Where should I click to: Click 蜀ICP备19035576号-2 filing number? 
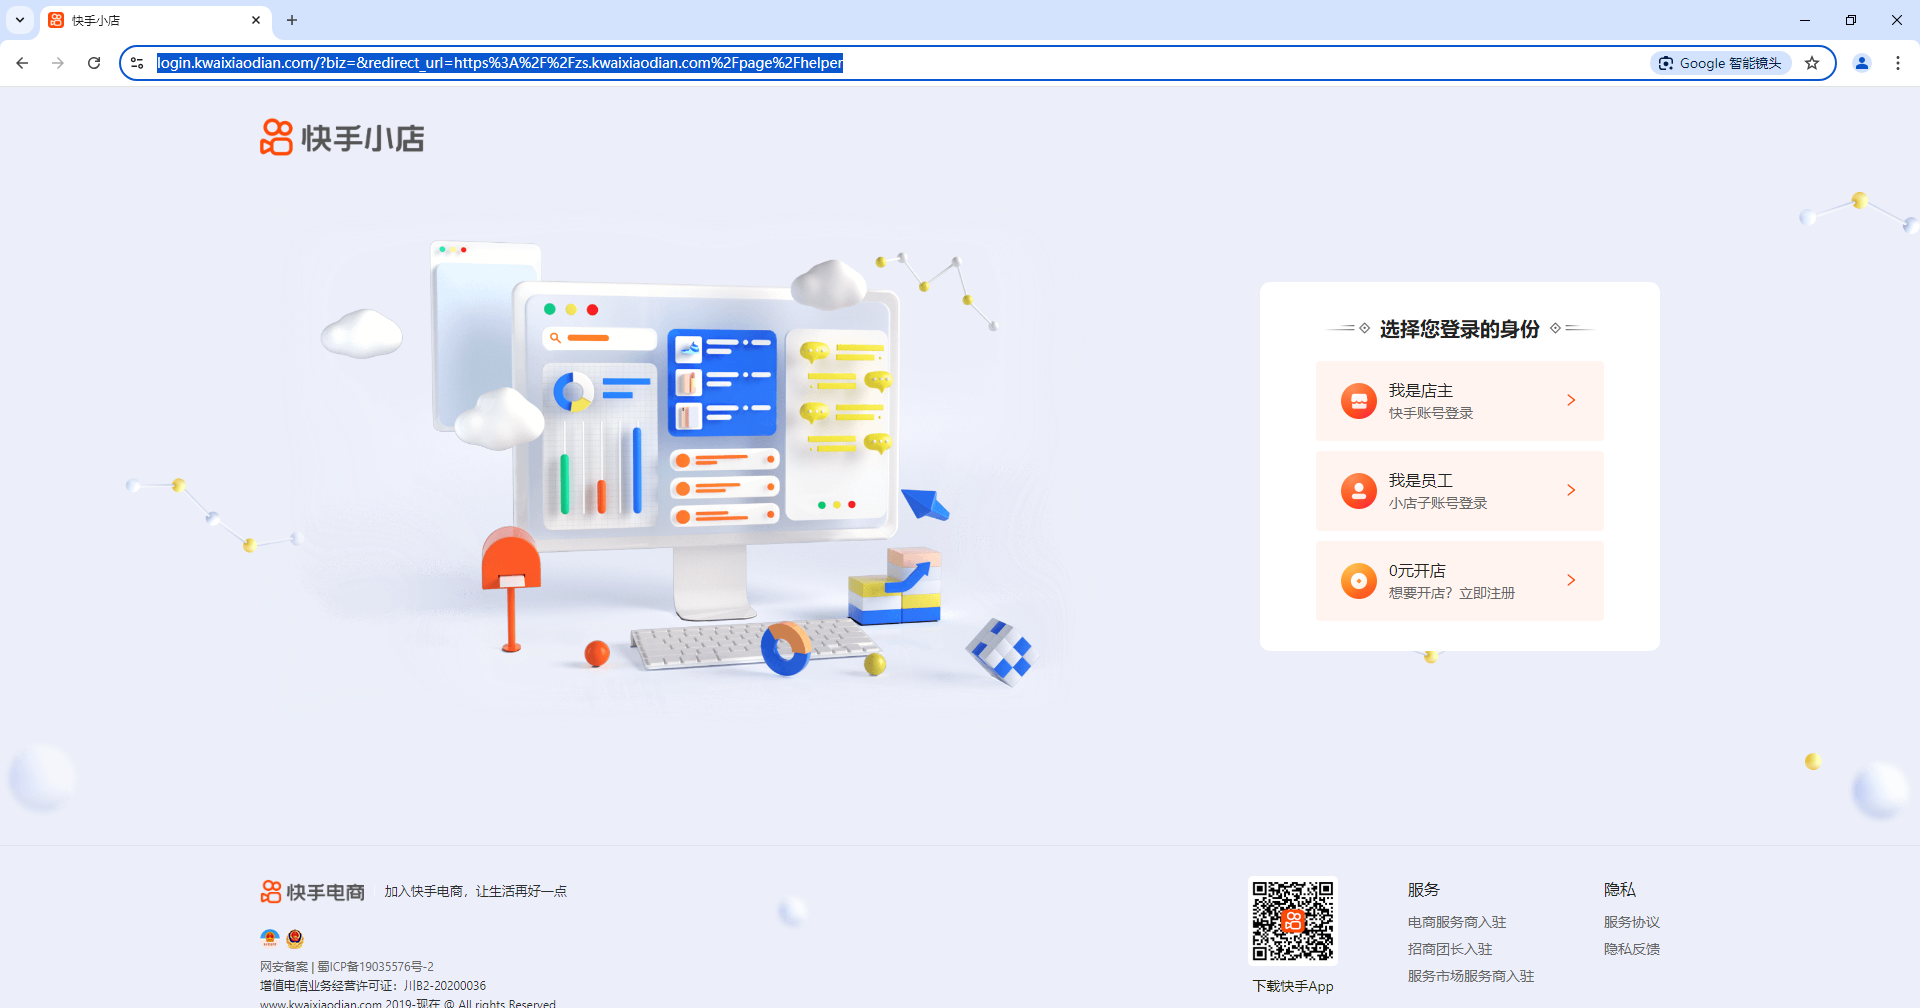pyautogui.click(x=376, y=967)
